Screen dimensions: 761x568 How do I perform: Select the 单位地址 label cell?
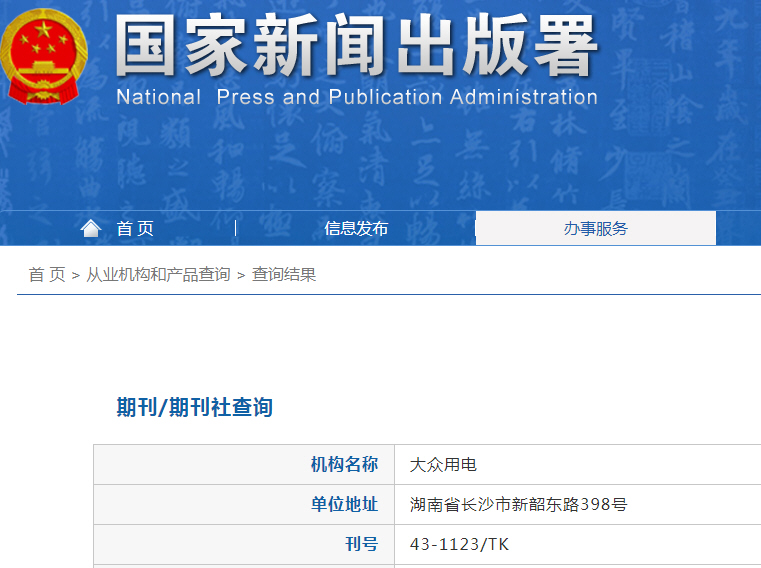(244, 504)
